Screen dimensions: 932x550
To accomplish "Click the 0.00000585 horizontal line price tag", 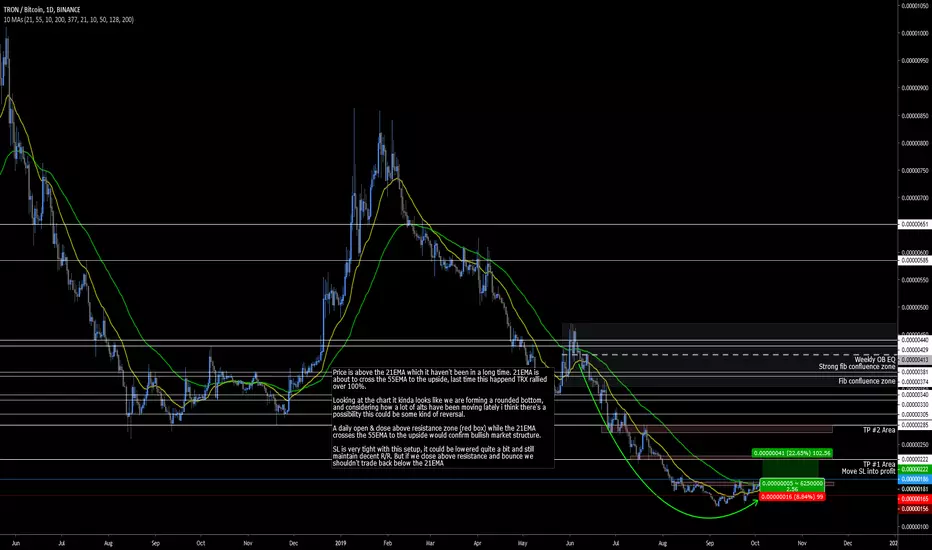I will [915, 260].
